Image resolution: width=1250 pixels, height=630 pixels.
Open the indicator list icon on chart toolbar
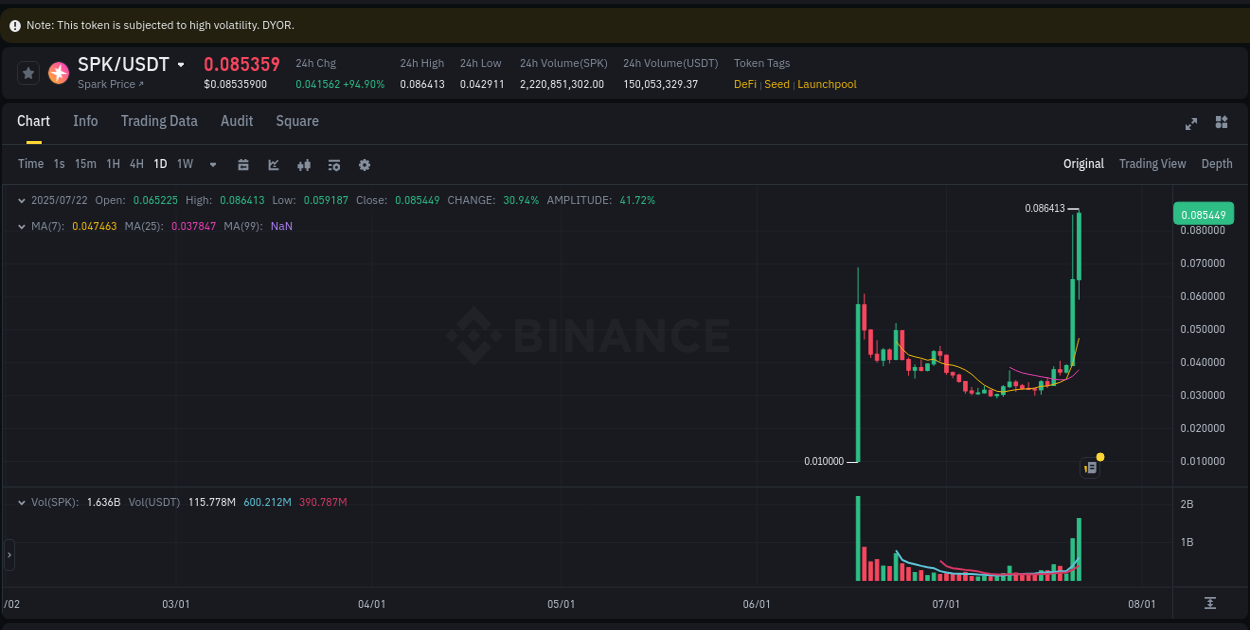coord(334,164)
